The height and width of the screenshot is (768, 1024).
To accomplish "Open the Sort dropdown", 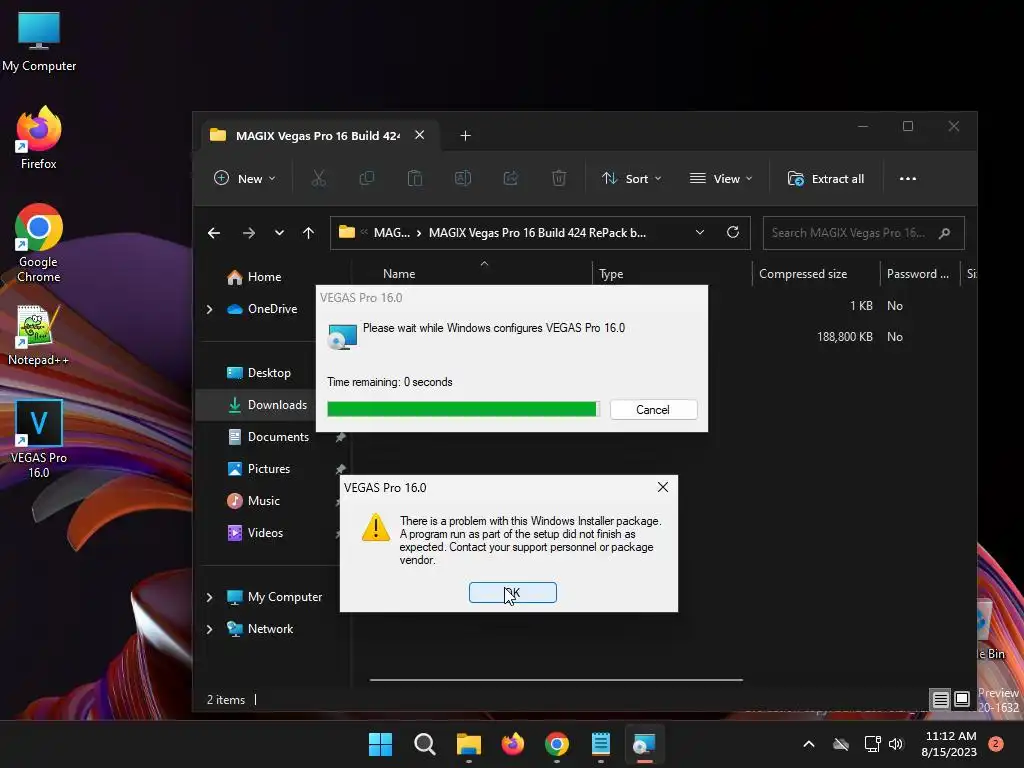I will pos(632,178).
